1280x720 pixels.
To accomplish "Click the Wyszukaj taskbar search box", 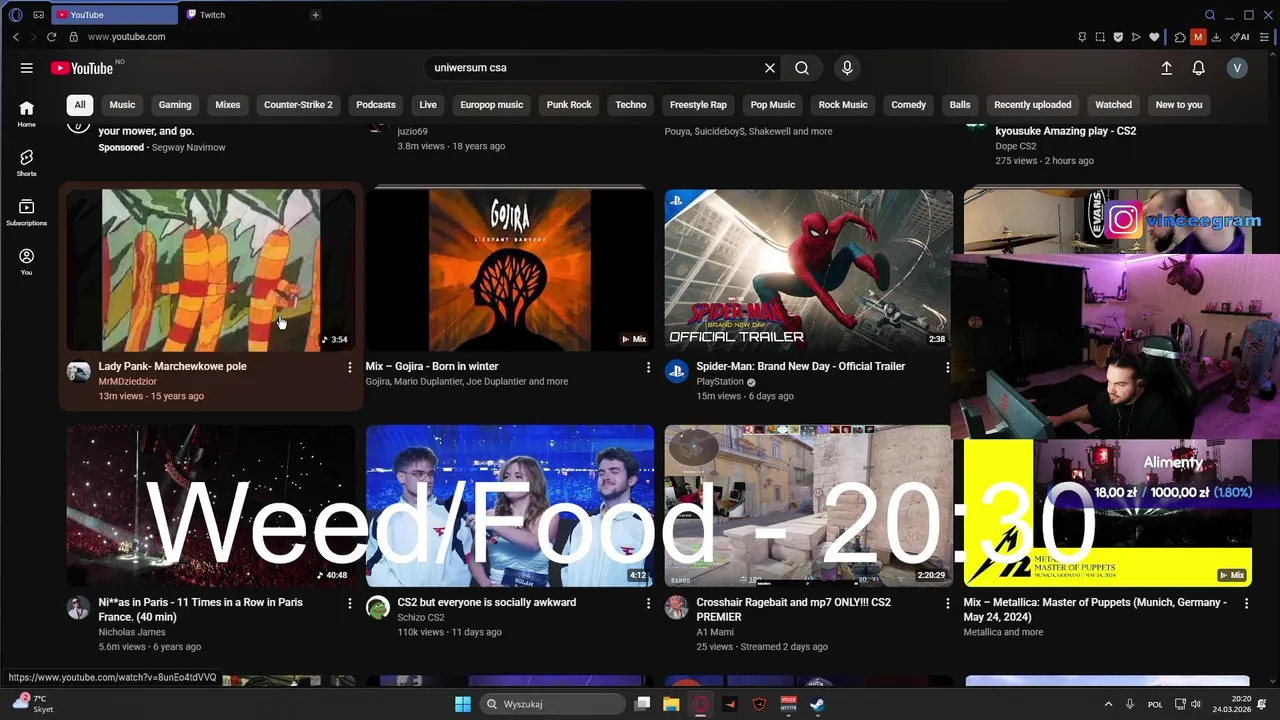I will 553,704.
